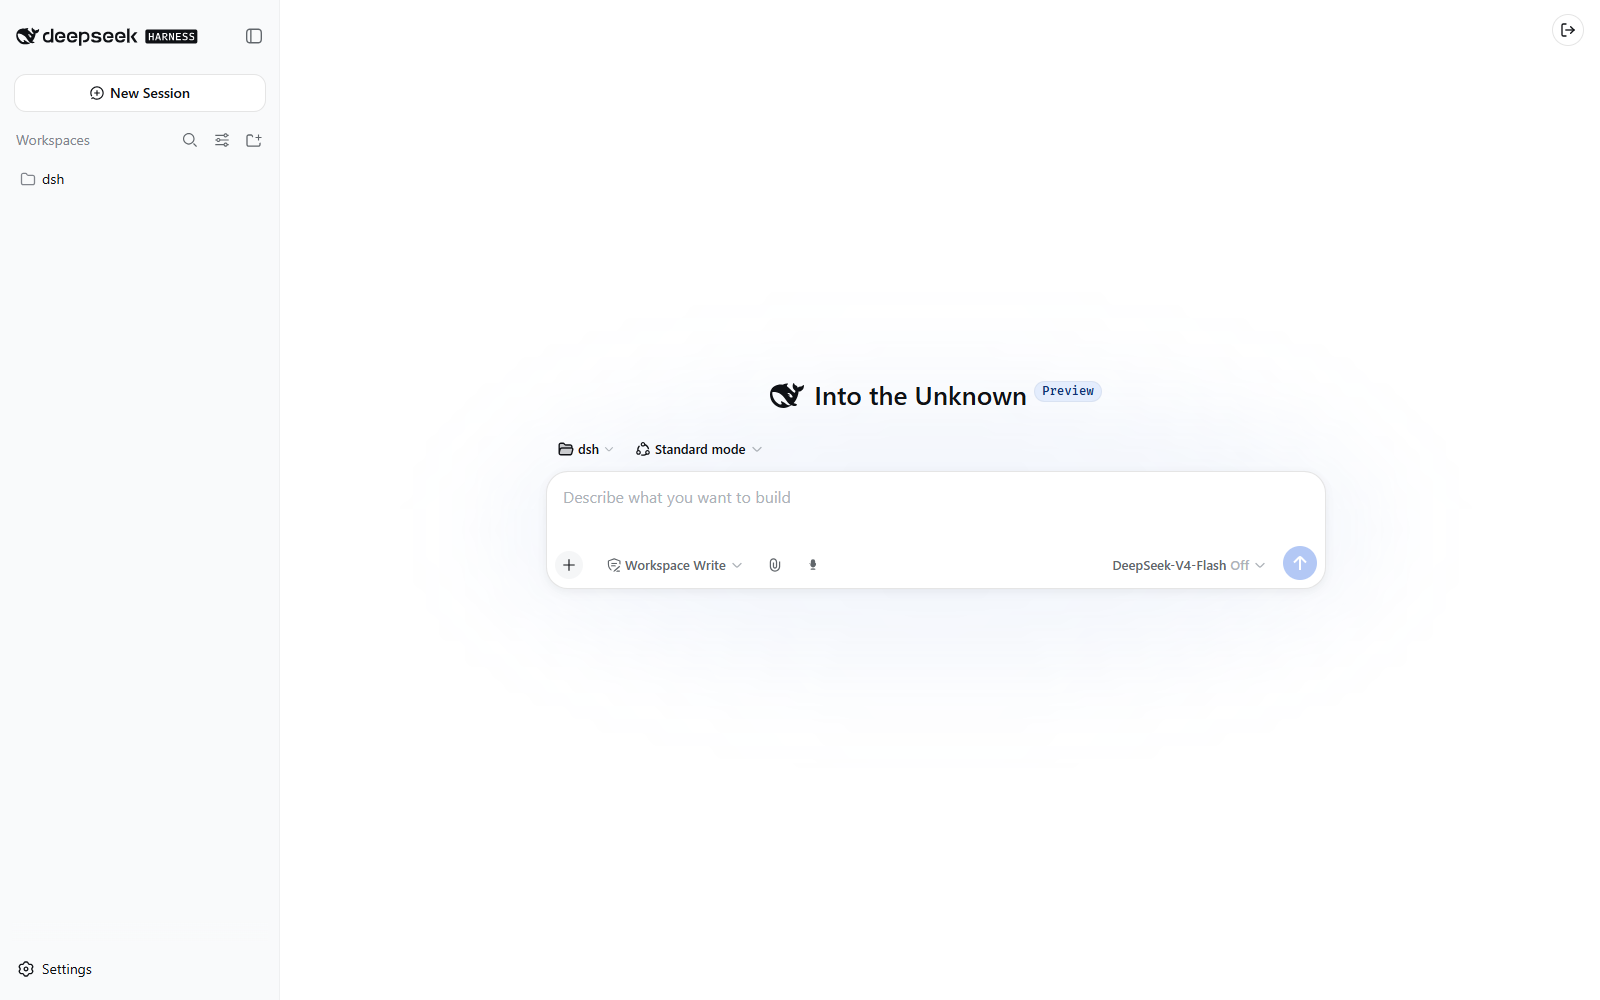
Task: Click the Preview badge
Action: tap(1068, 391)
